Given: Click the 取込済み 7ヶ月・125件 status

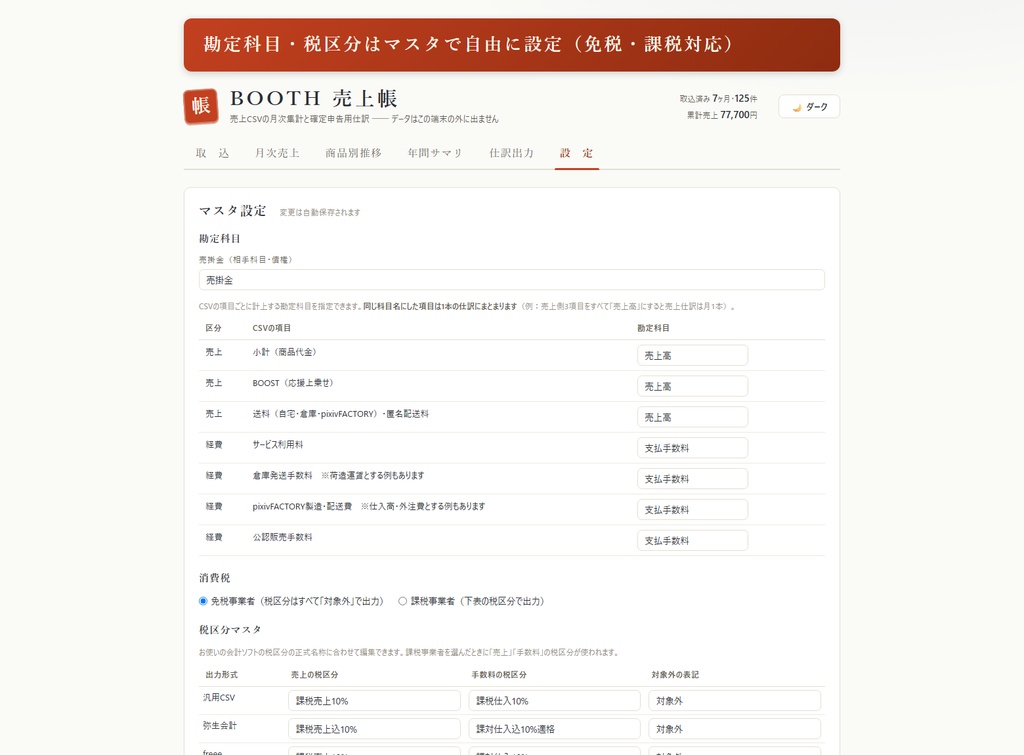Looking at the screenshot, I should (718, 99).
